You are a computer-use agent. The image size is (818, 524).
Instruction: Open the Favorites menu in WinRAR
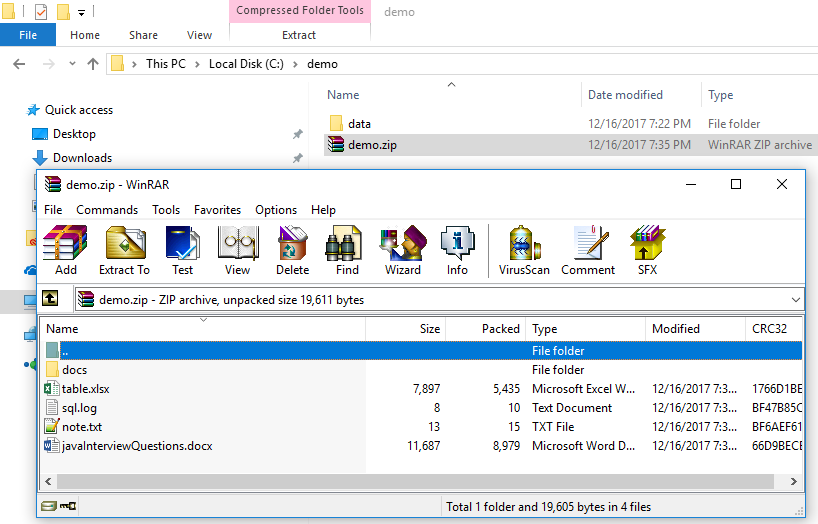217,210
